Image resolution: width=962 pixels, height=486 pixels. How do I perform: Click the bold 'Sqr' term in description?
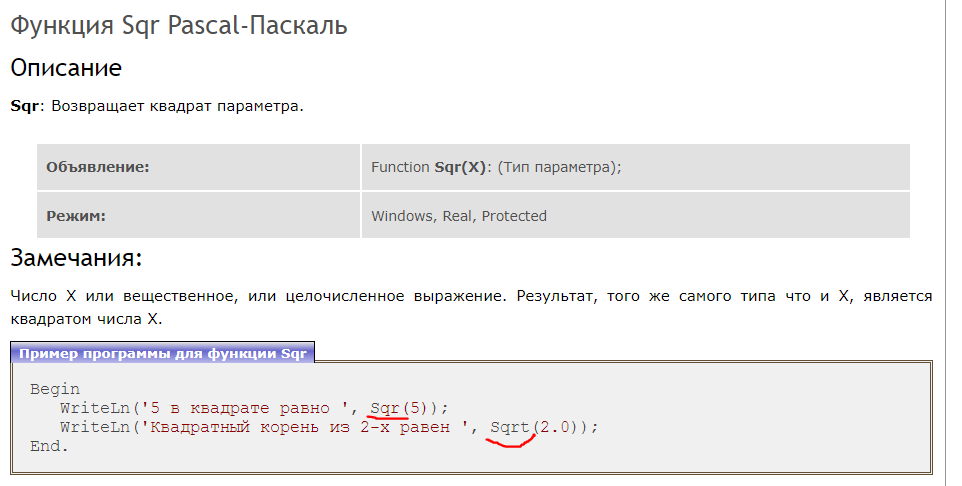pos(25,106)
